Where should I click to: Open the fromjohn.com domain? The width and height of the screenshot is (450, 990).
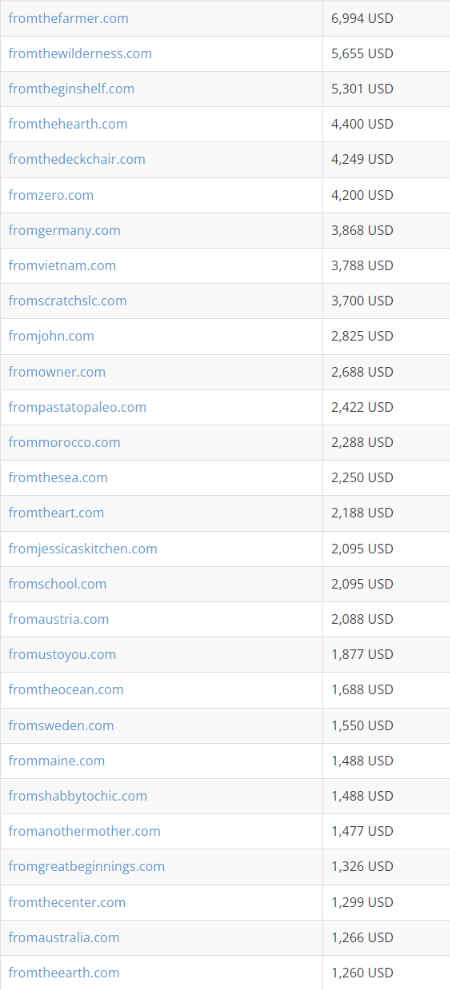(51, 337)
